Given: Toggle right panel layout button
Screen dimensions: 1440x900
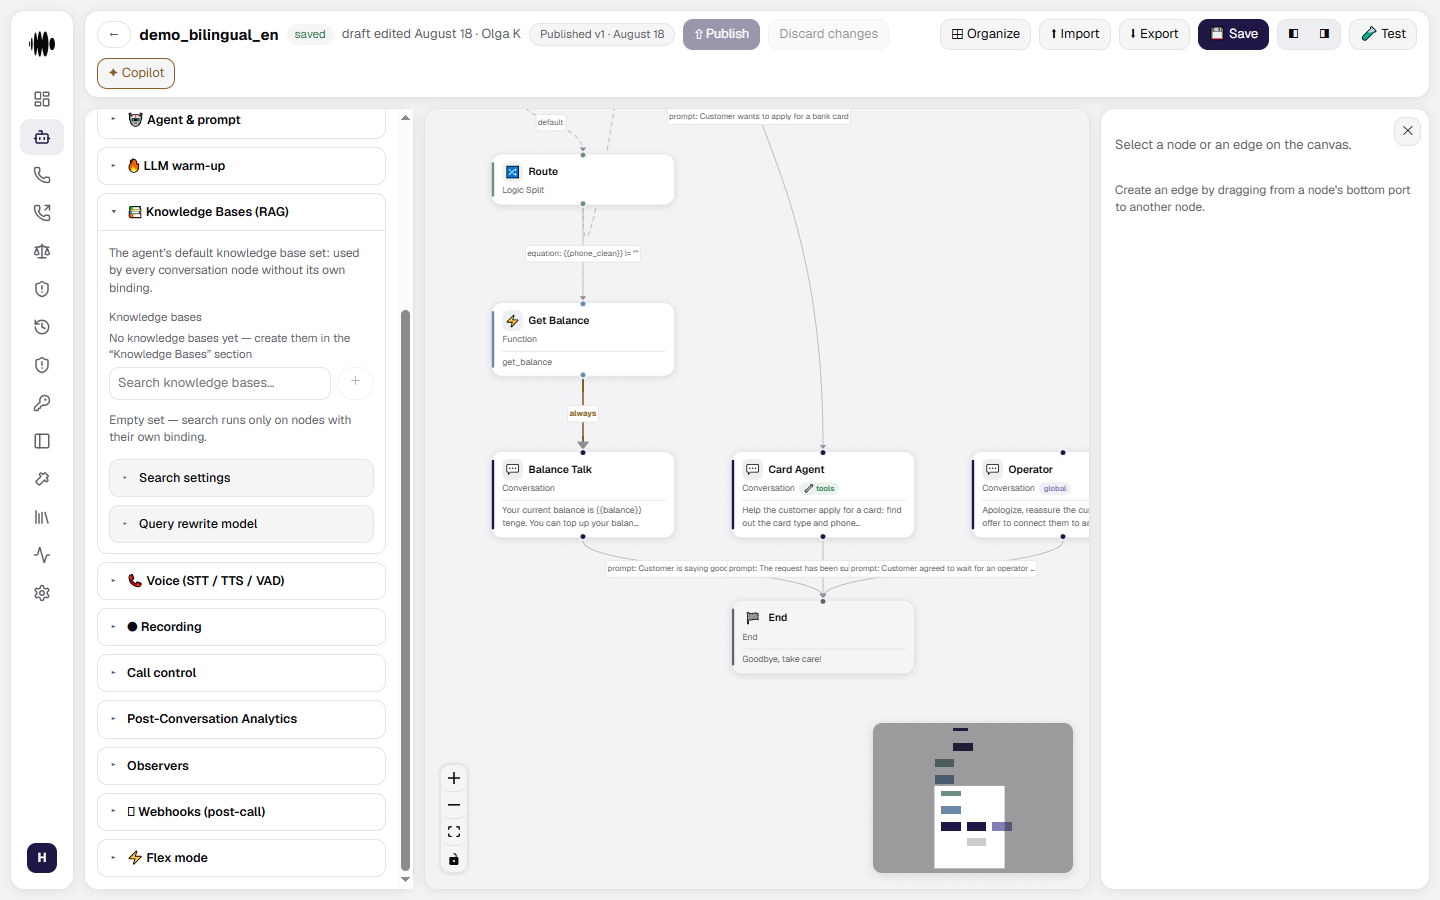Looking at the screenshot, I should click(1324, 34).
